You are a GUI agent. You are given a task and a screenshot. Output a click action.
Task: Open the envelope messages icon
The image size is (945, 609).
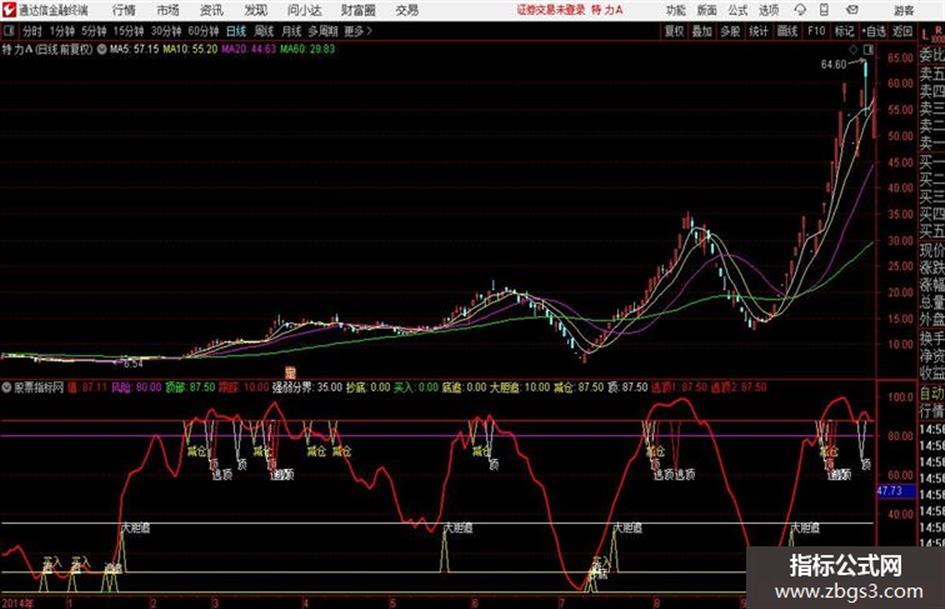pos(852,10)
